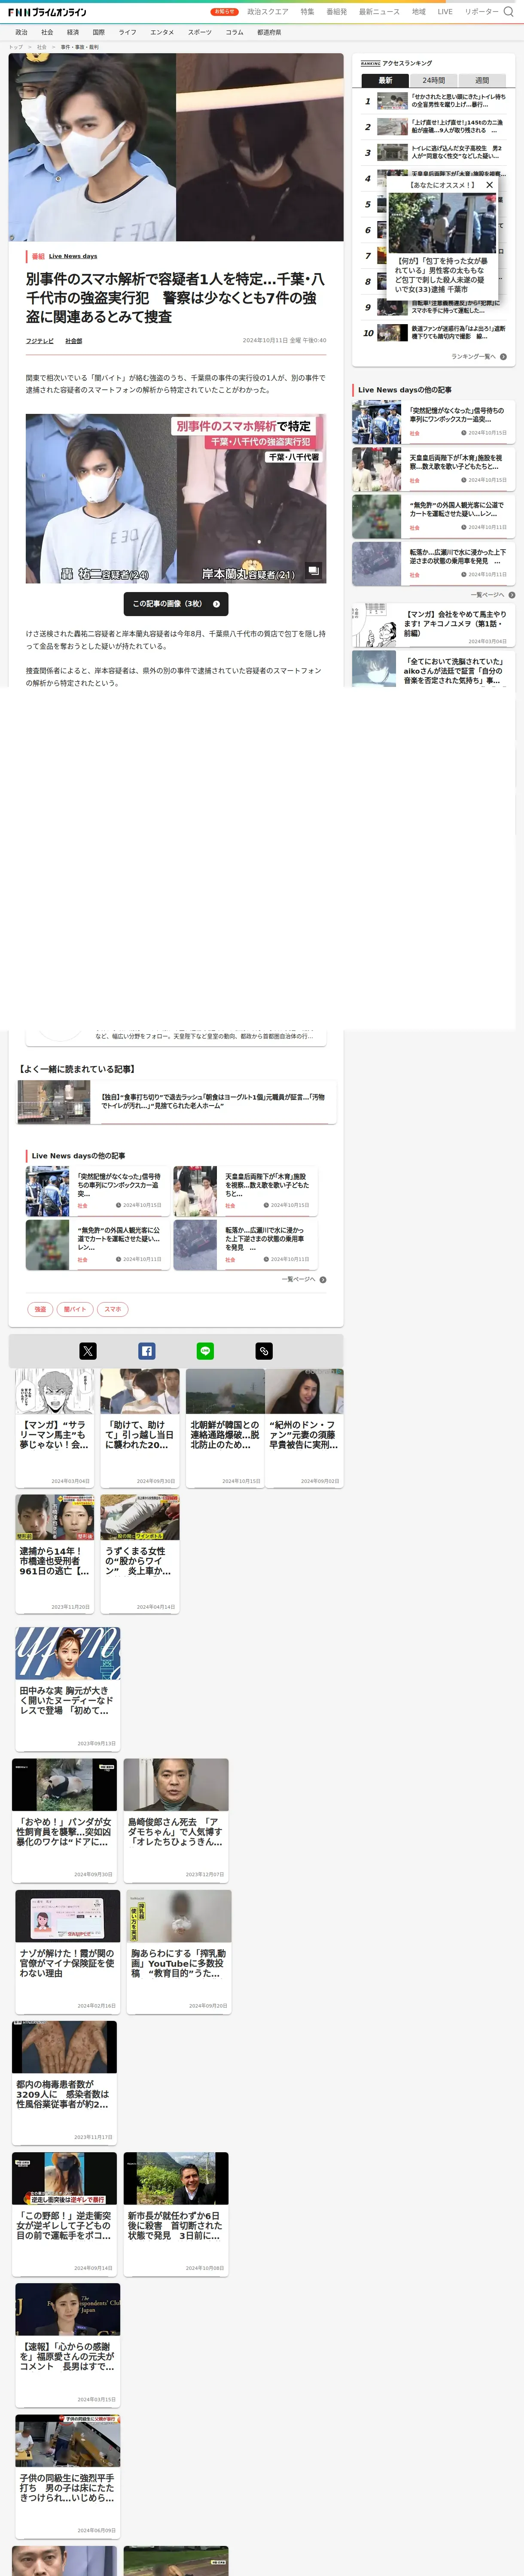Click フジテレビ source link
Image resolution: width=524 pixels, height=2576 pixels.
40,341
